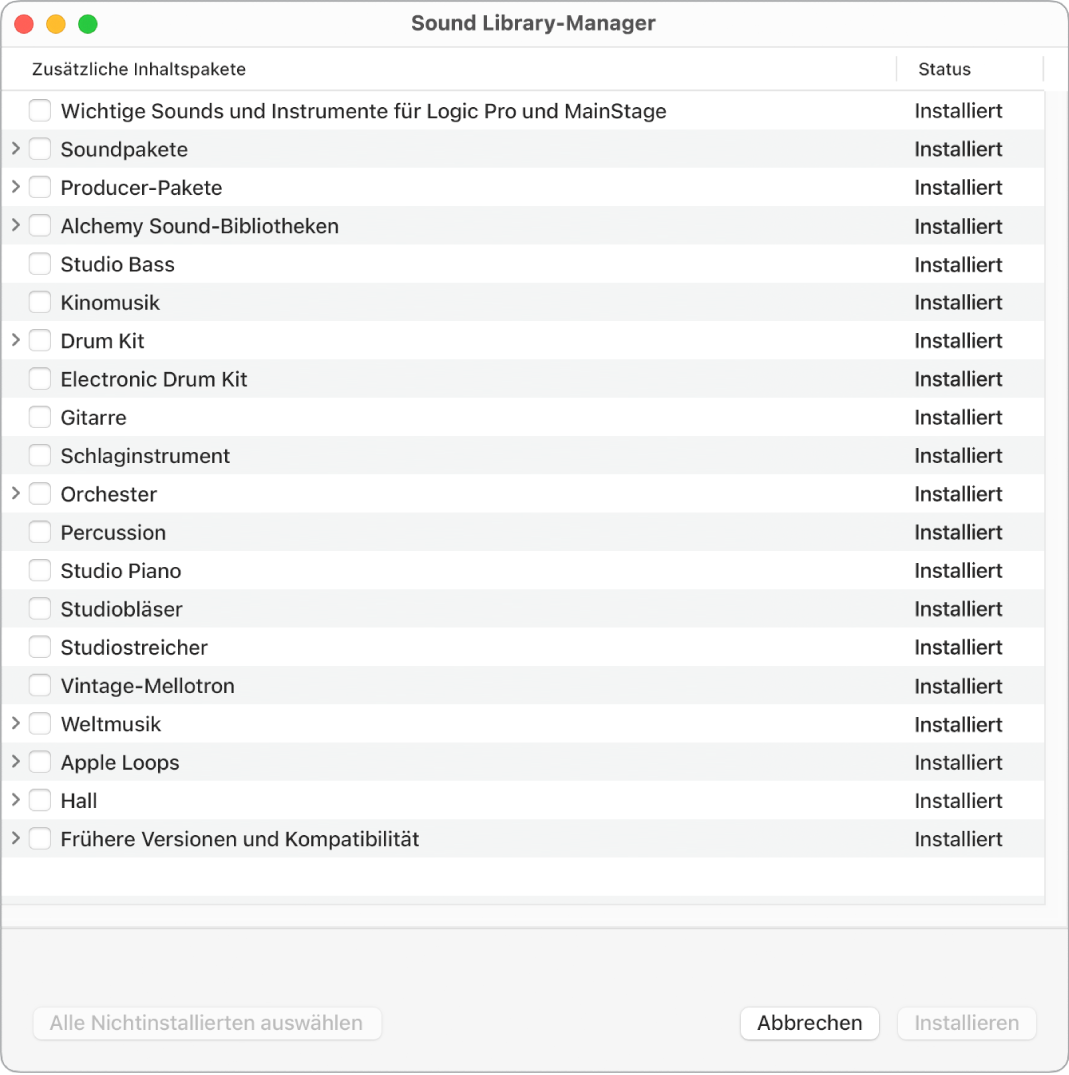Select the Gitarre row label
Screen dimensions: 1069x1075
click(93, 418)
